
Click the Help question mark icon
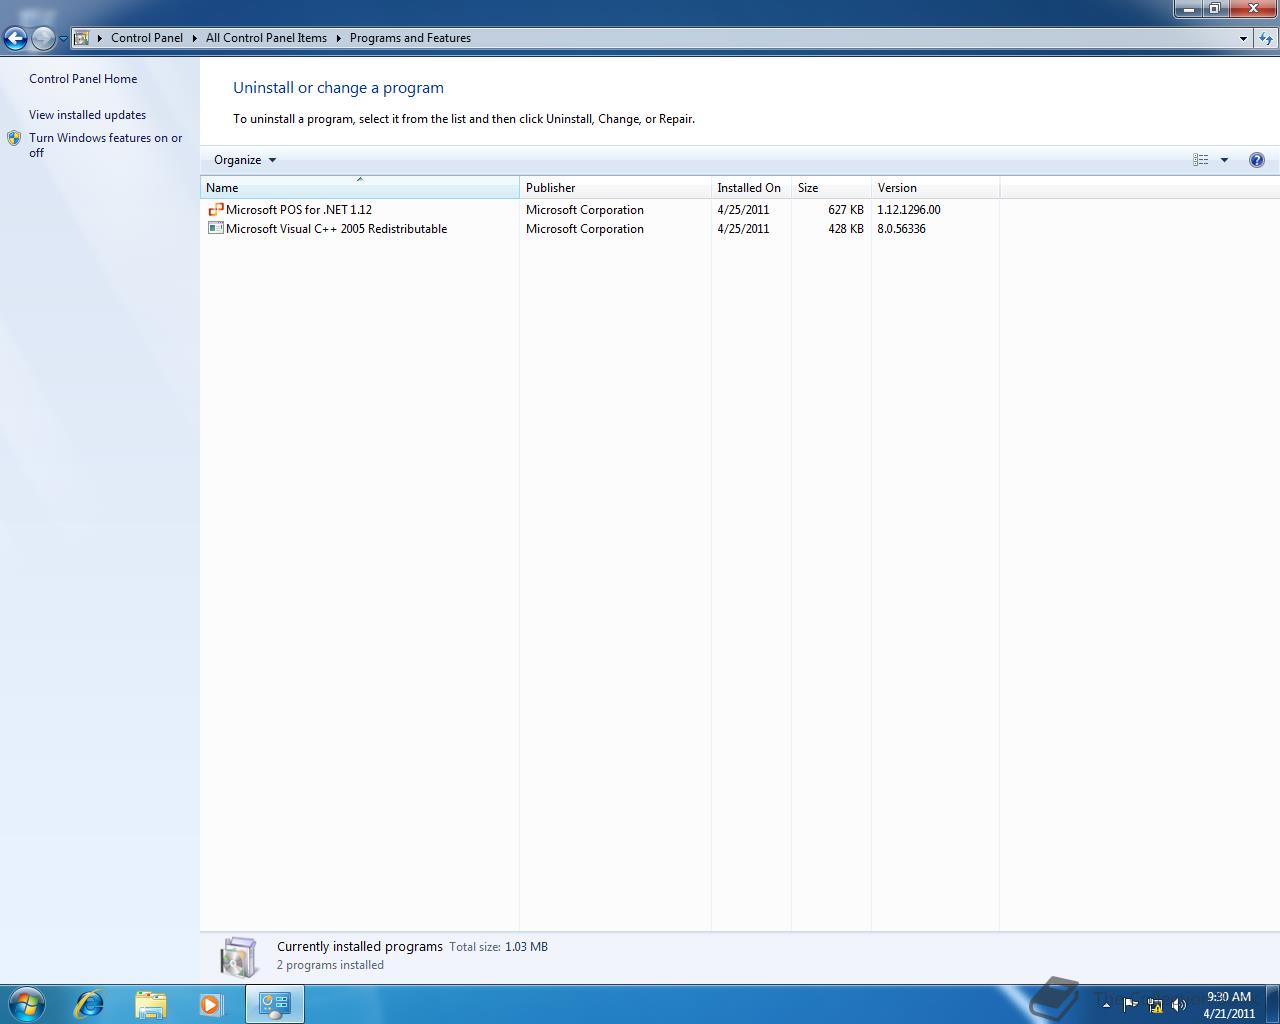[x=1257, y=160]
